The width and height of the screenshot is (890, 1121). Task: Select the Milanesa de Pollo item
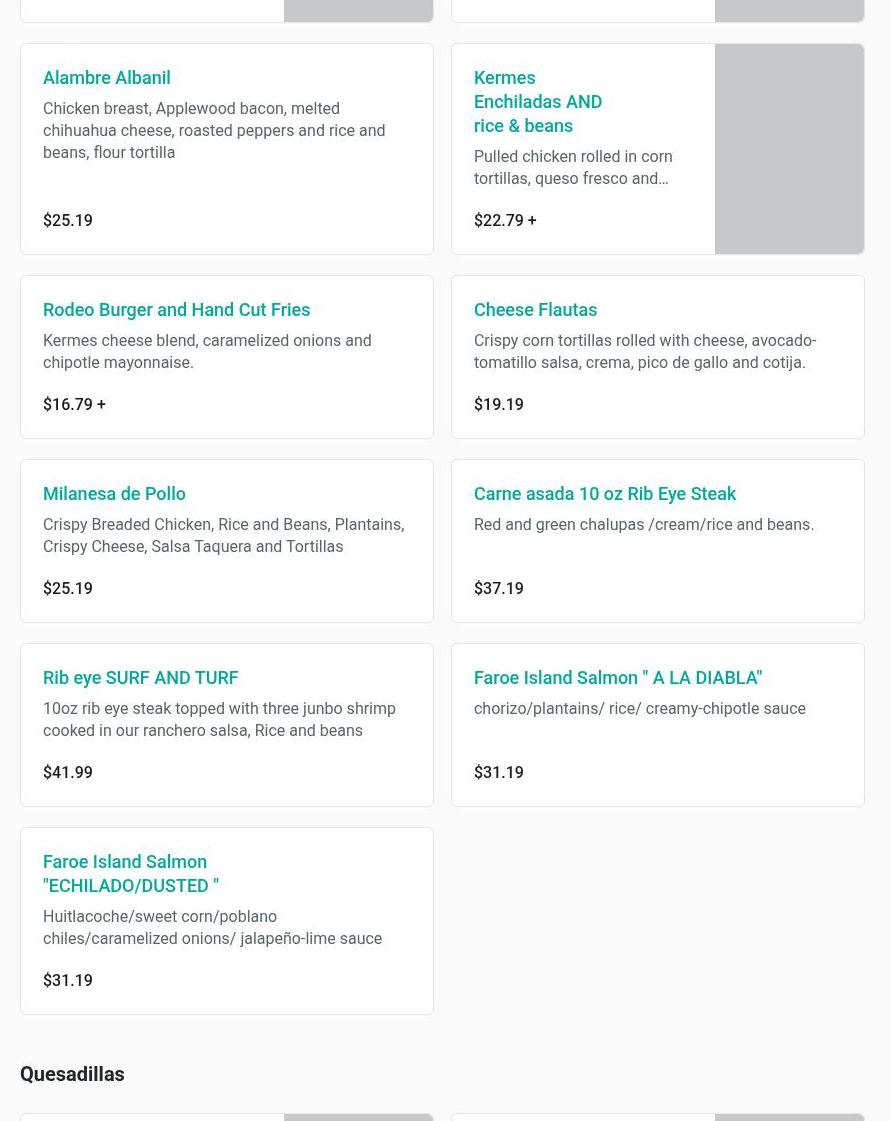(x=114, y=494)
